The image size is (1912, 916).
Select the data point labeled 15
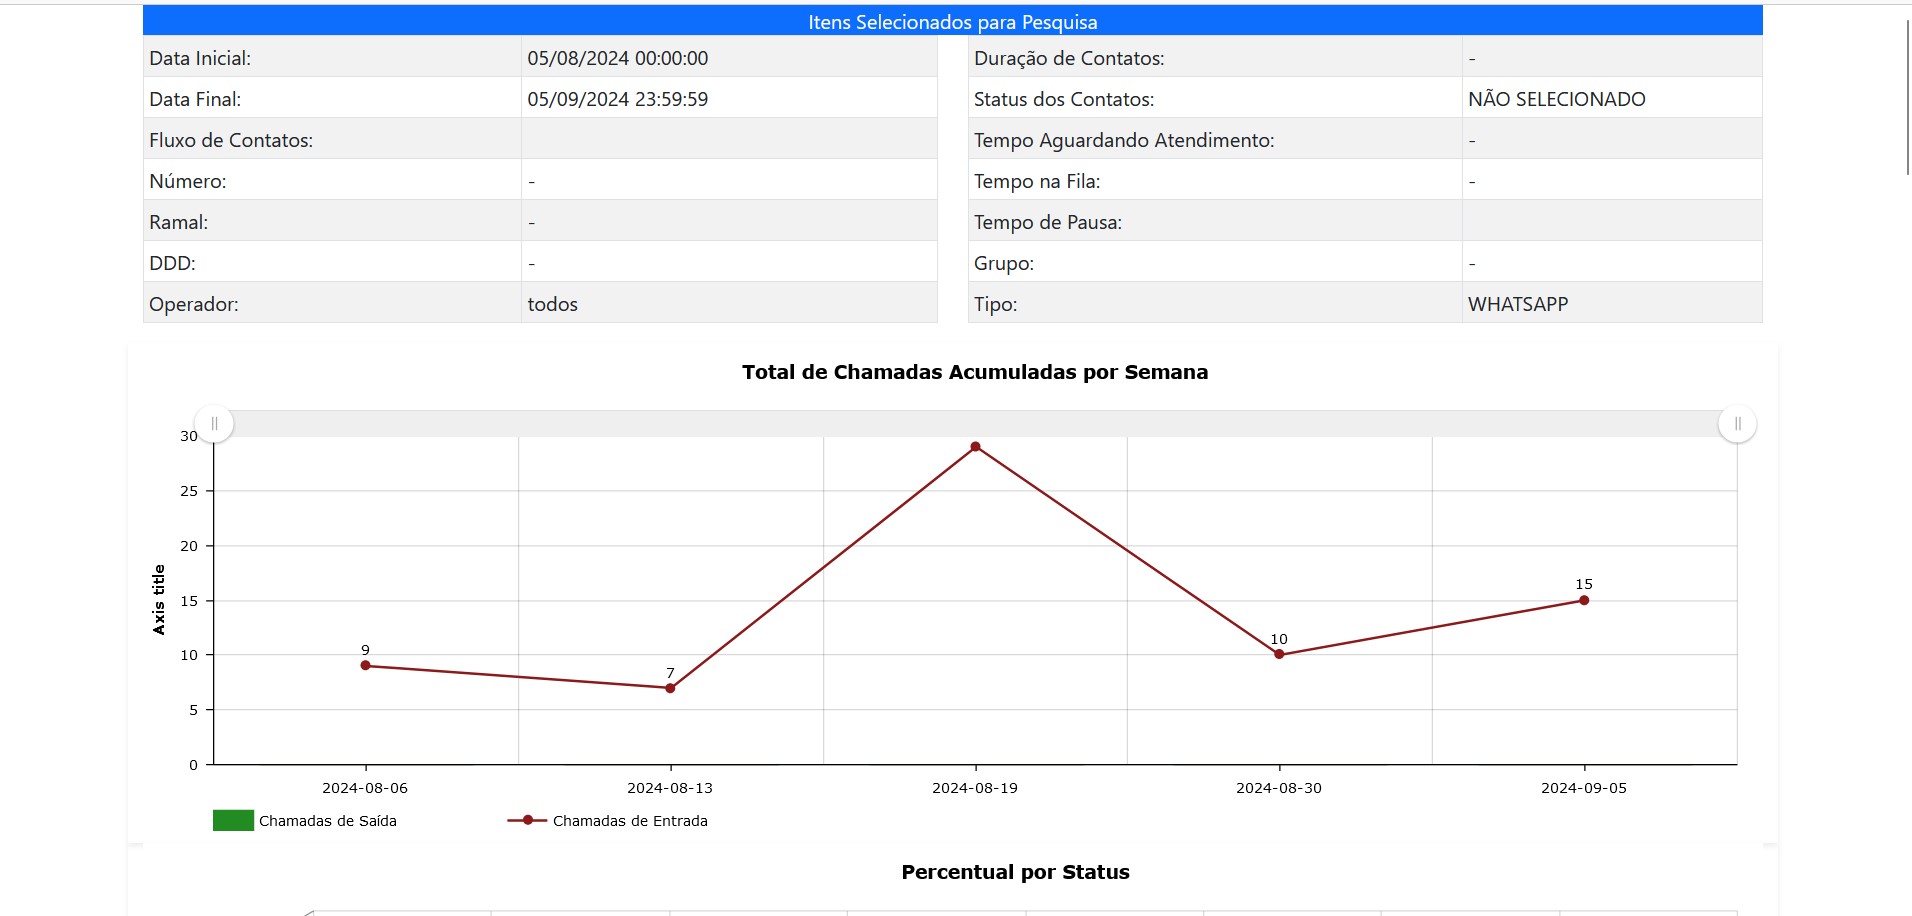coord(1584,600)
